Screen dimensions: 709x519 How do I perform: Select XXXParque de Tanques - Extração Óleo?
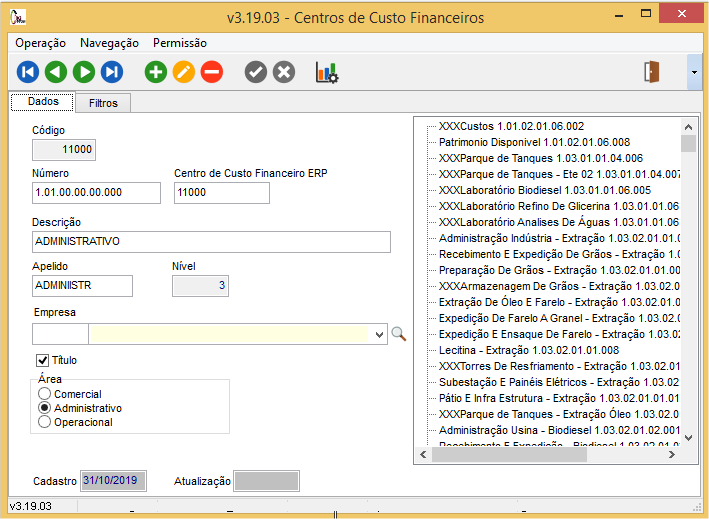point(559,415)
